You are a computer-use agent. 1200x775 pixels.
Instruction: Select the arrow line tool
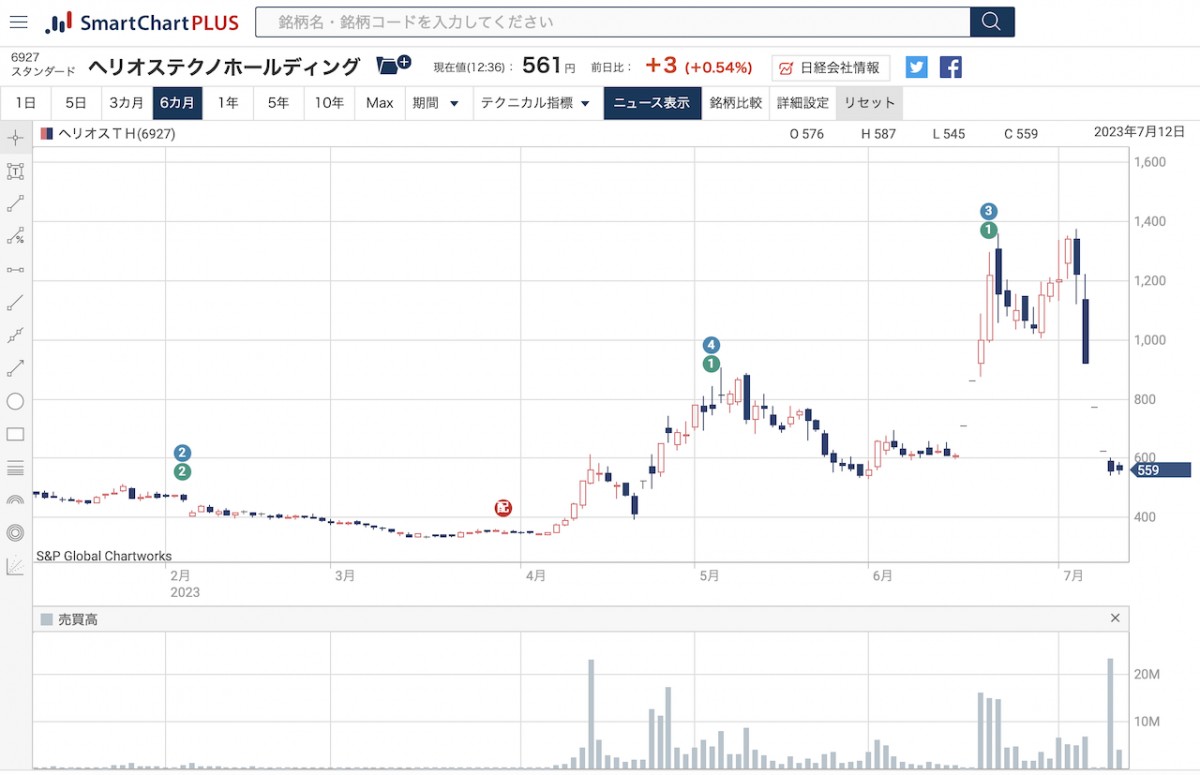[x=15, y=368]
